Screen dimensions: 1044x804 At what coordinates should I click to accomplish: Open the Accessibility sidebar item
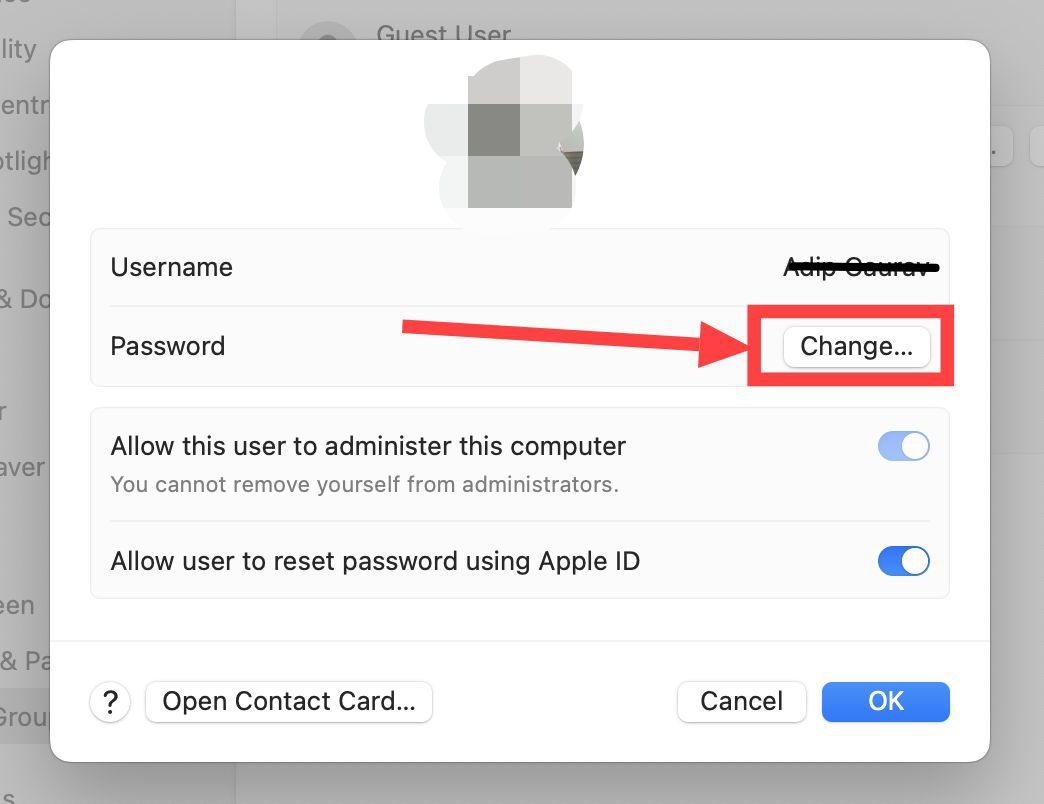click(x=18, y=49)
